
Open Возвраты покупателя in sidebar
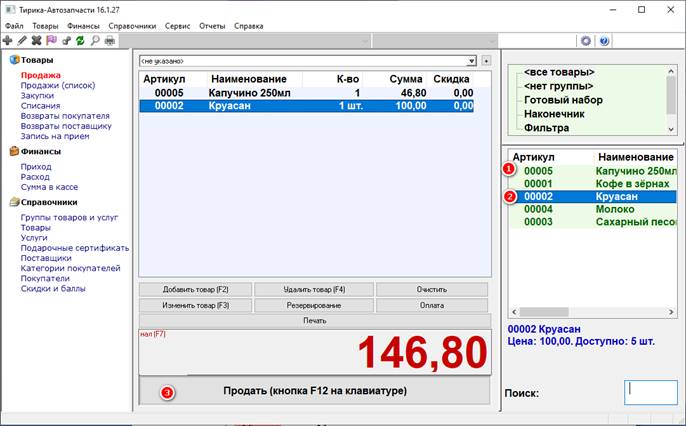pos(65,116)
